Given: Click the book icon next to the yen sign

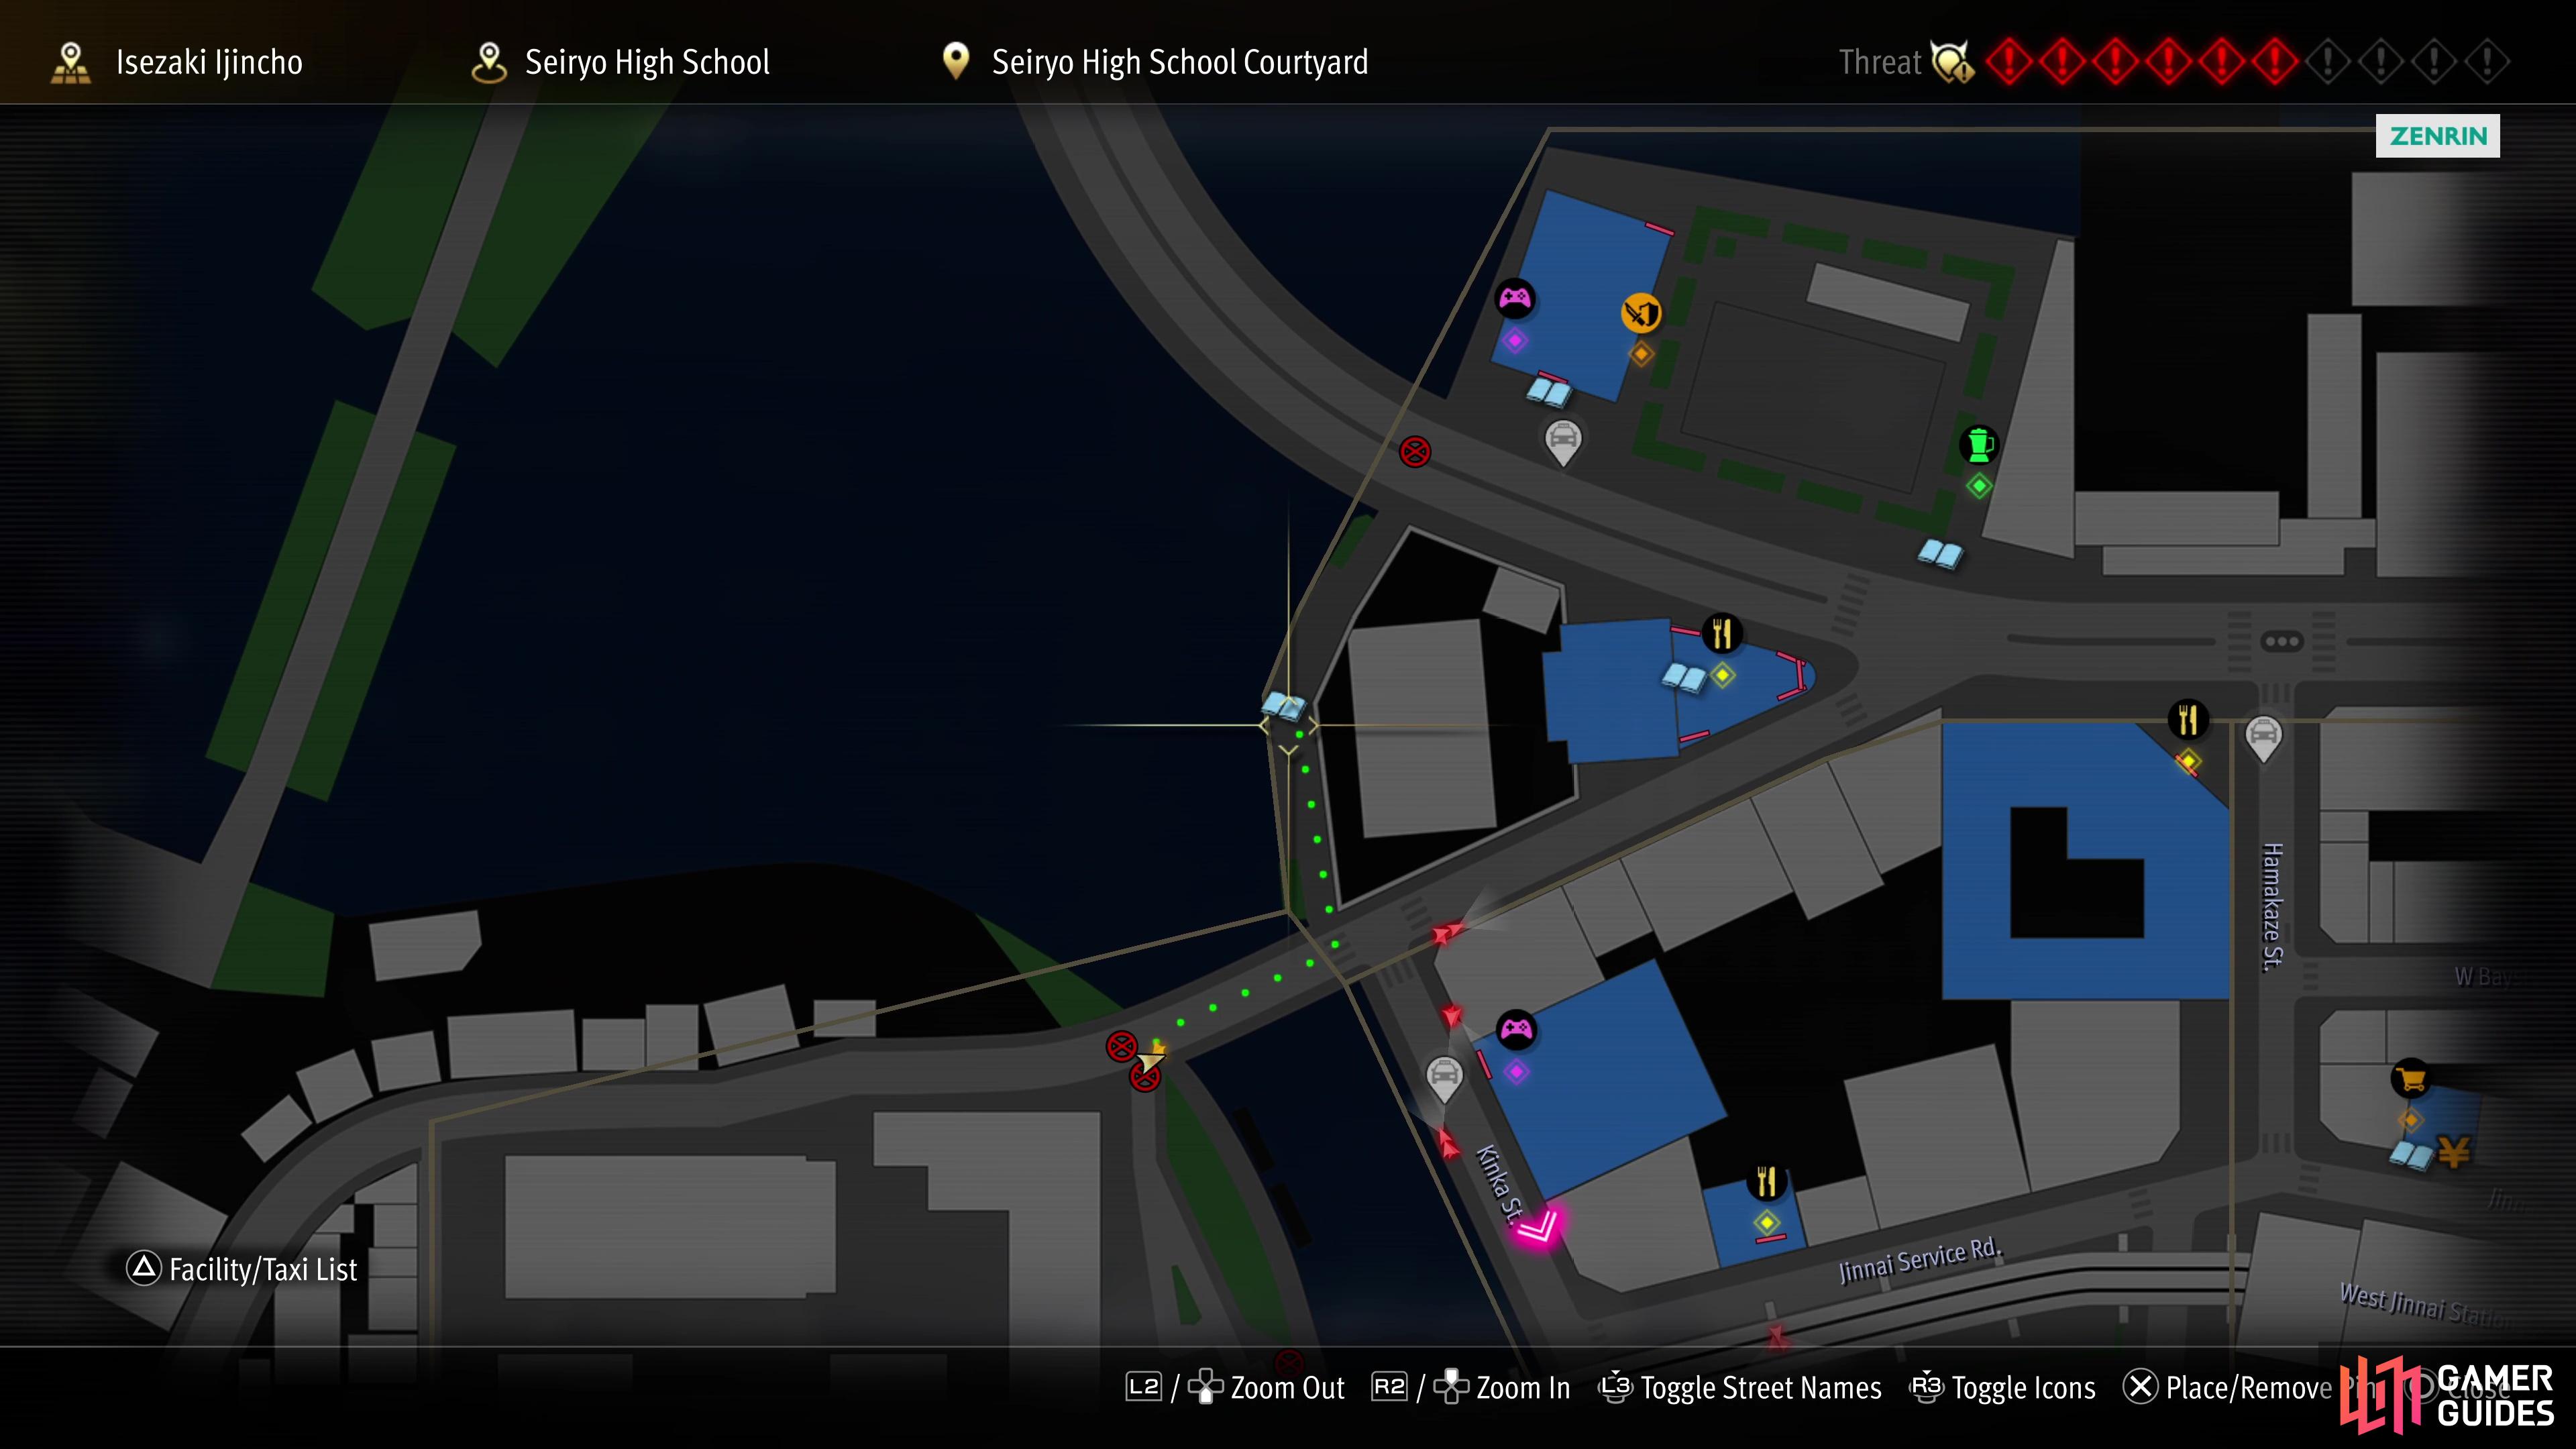Looking at the screenshot, I should [x=2411, y=1156].
